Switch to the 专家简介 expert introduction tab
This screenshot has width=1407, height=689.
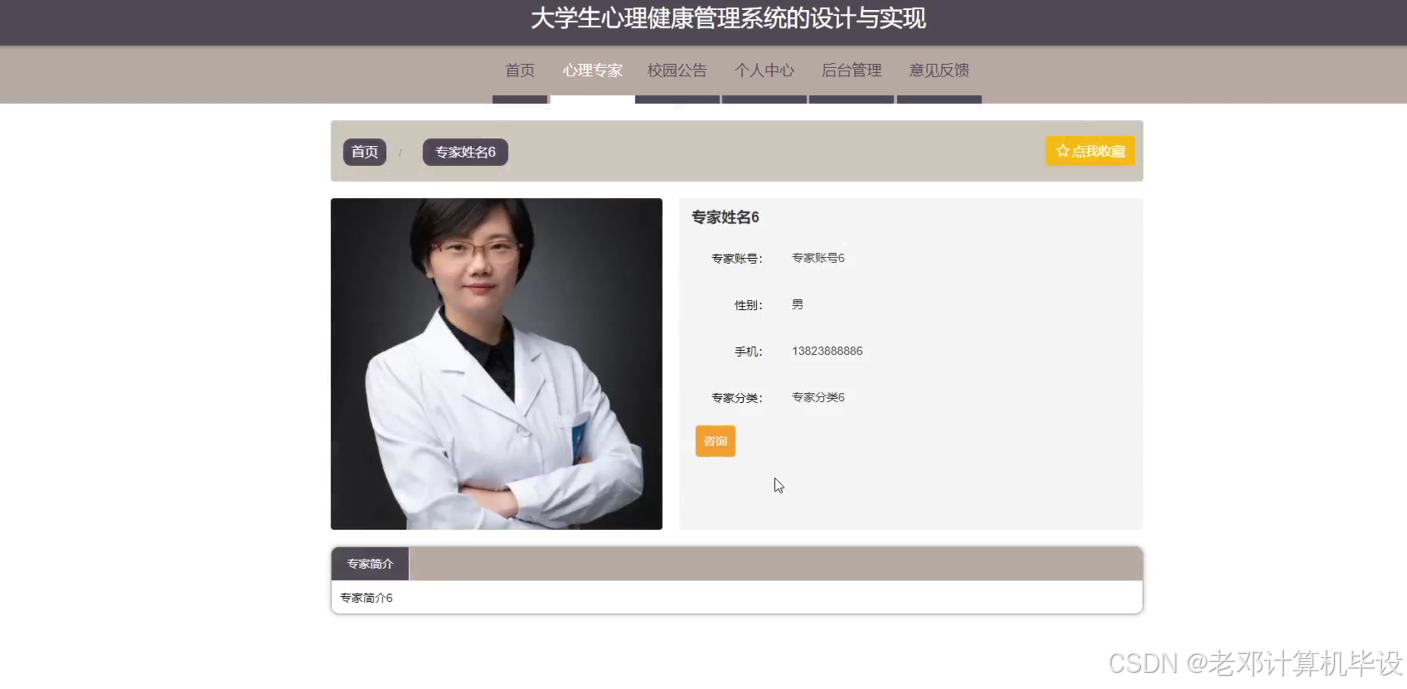click(369, 563)
